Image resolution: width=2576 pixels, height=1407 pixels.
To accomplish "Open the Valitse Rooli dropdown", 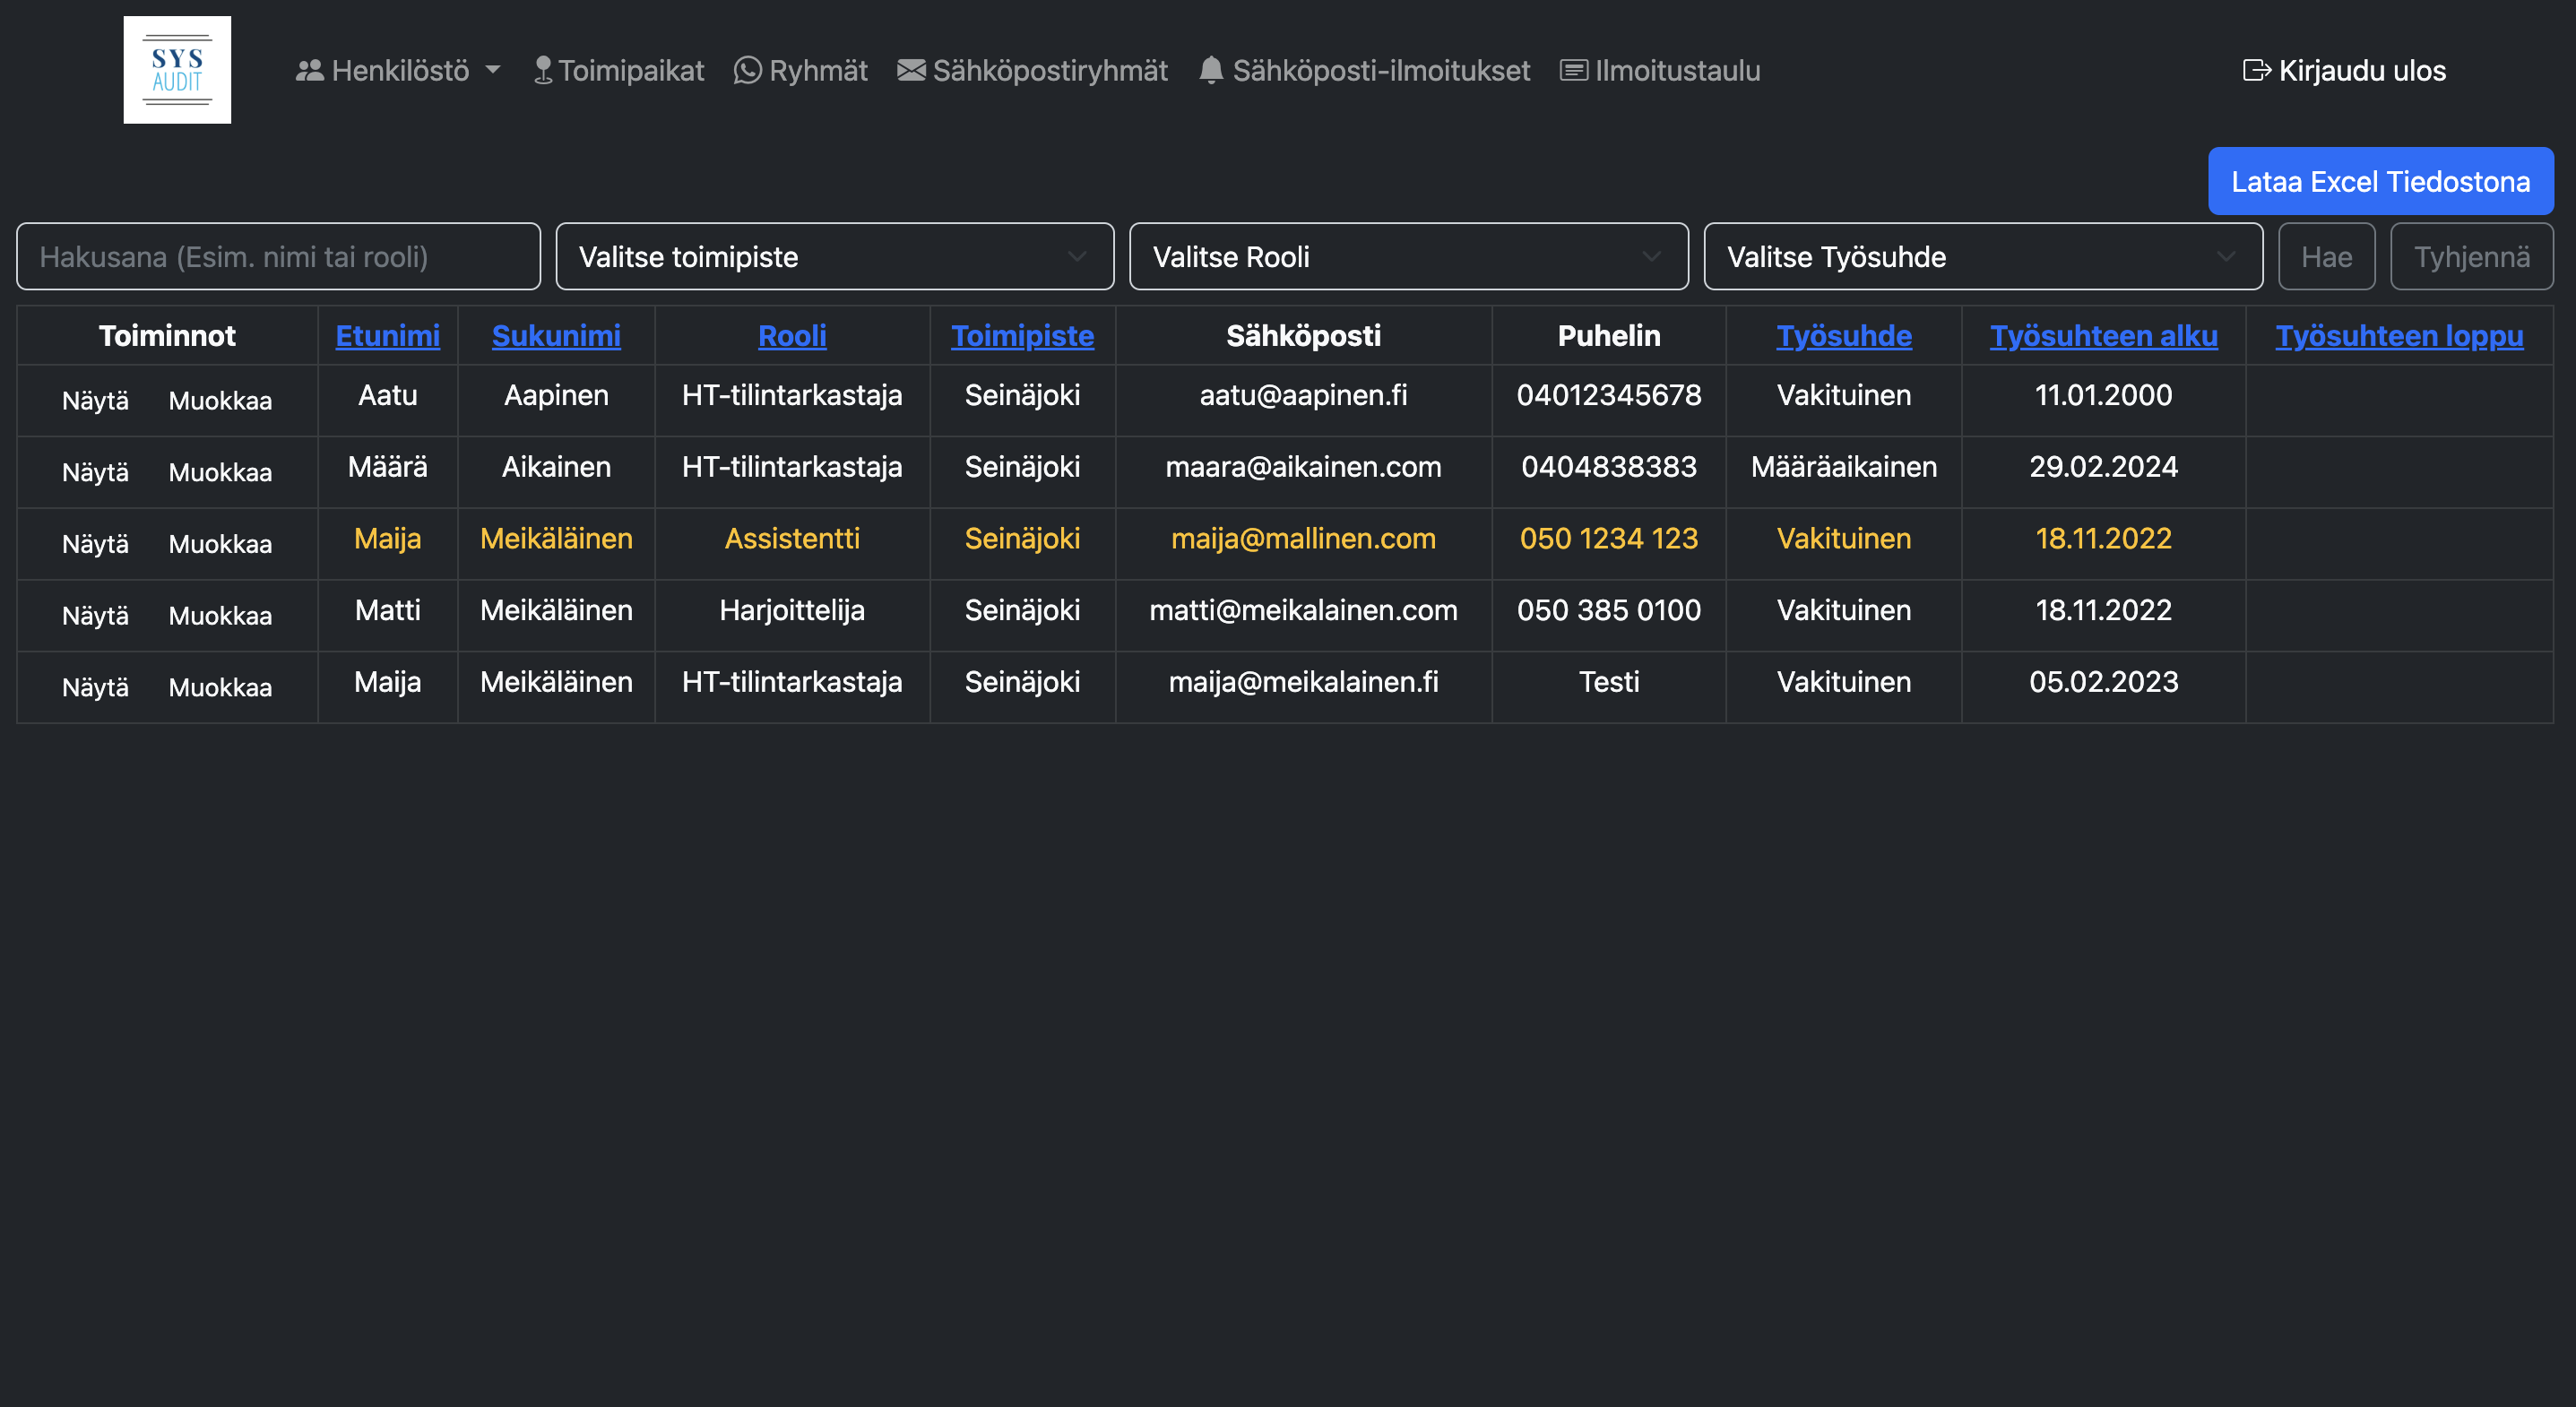I will (1409, 257).
